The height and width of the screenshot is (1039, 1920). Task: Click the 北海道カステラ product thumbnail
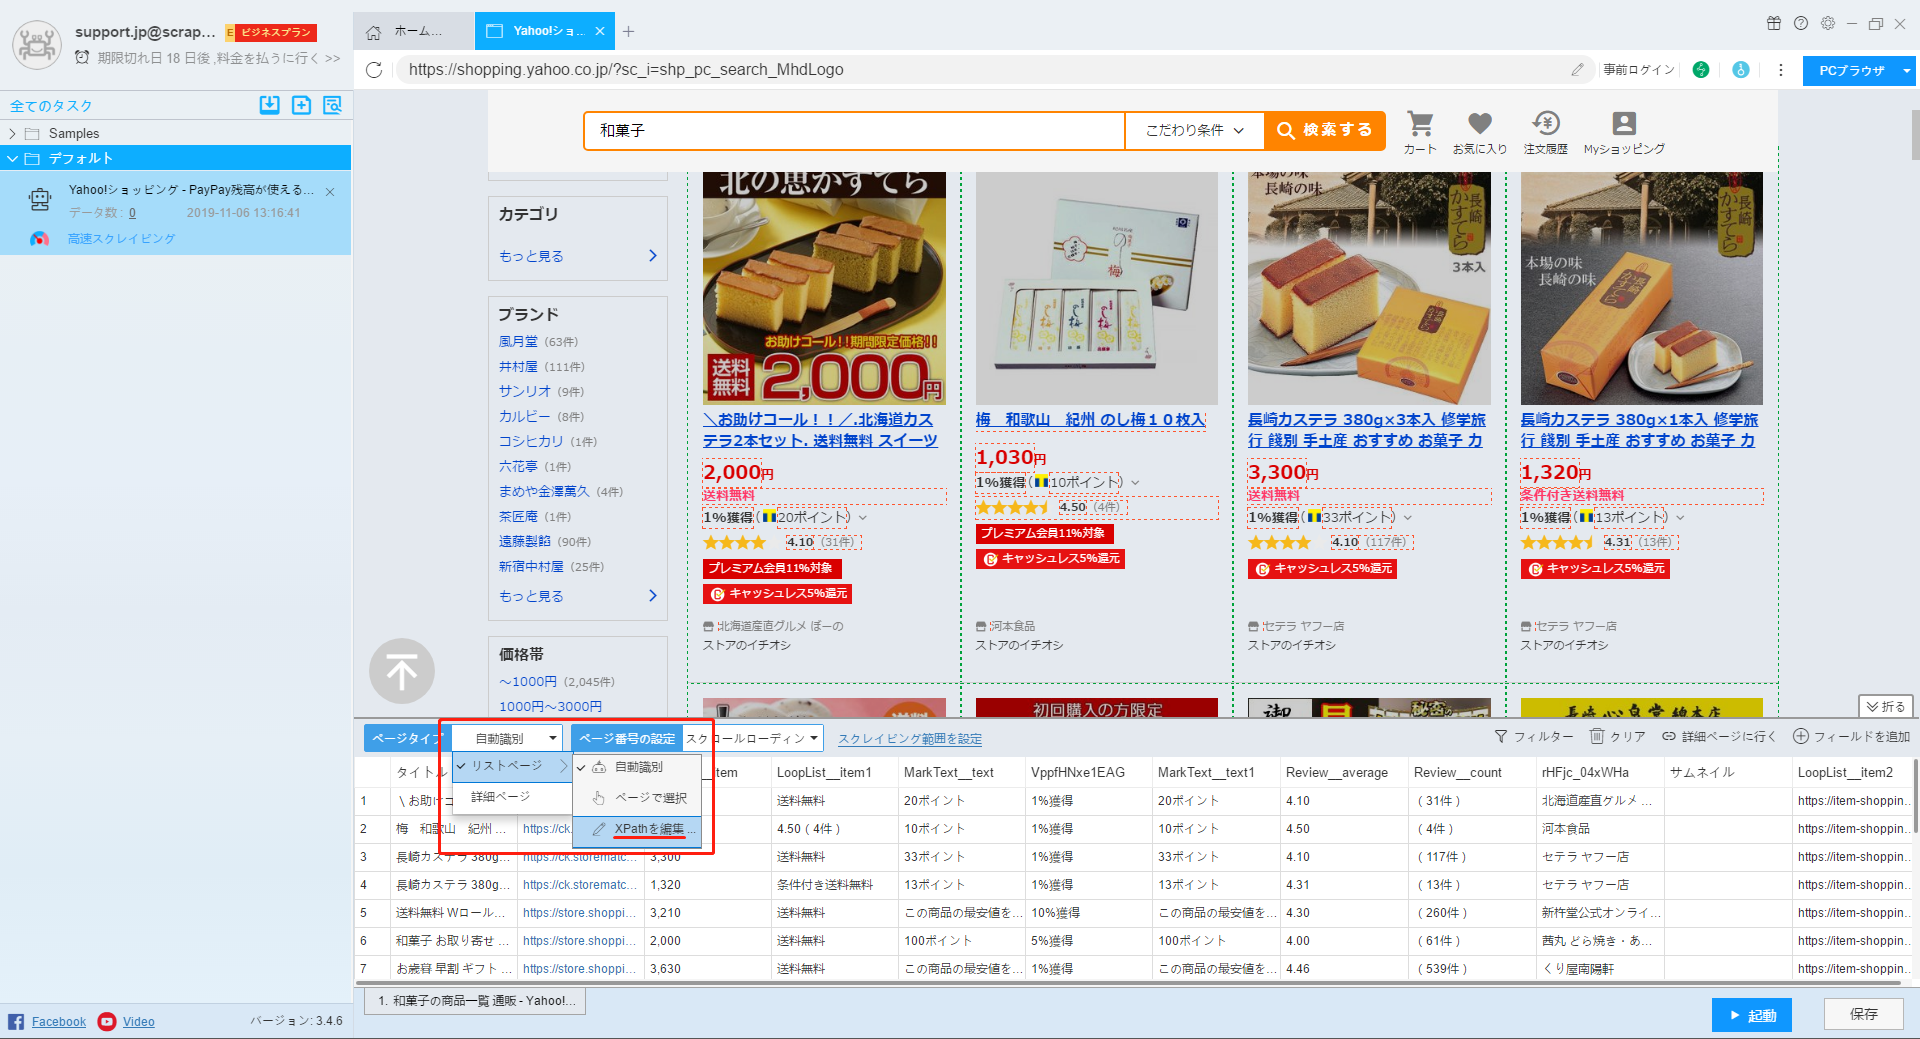click(824, 288)
